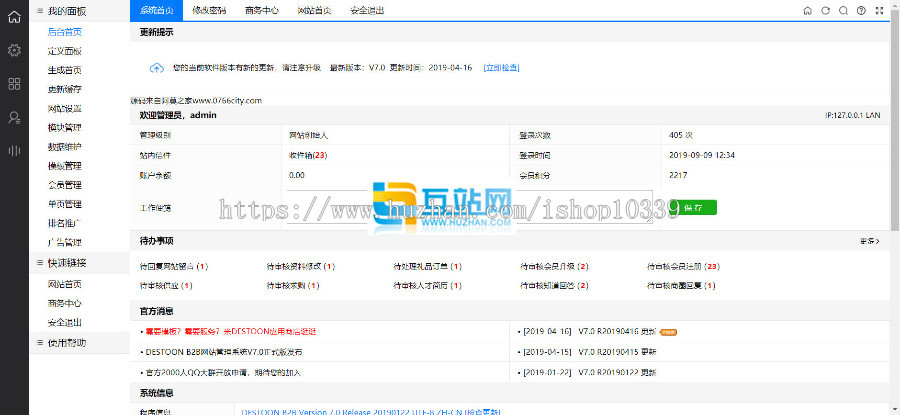Image resolution: width=900 pixels, height=415 pixels.
Task: Open 待审核知道回答 (2)
Action: pyautogui.click(x=554, y=285)
